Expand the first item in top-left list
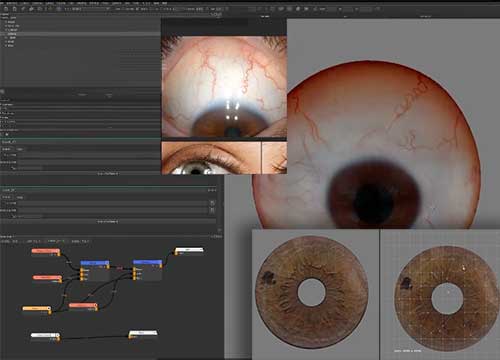This screenshot has width=500, height=360. [6, 22]
